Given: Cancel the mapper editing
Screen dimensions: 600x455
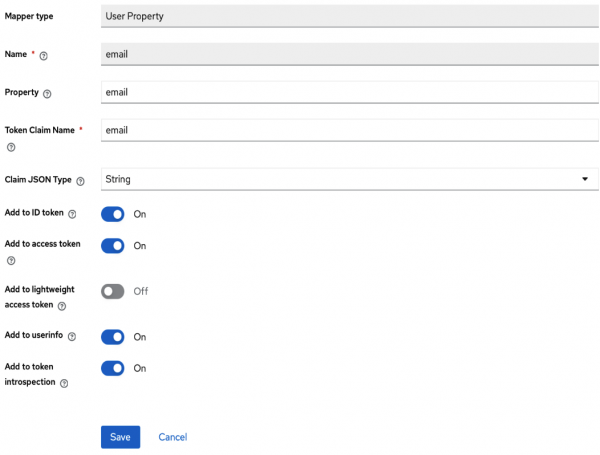Looking at the screenshot, I should click(x=173, y=437).
